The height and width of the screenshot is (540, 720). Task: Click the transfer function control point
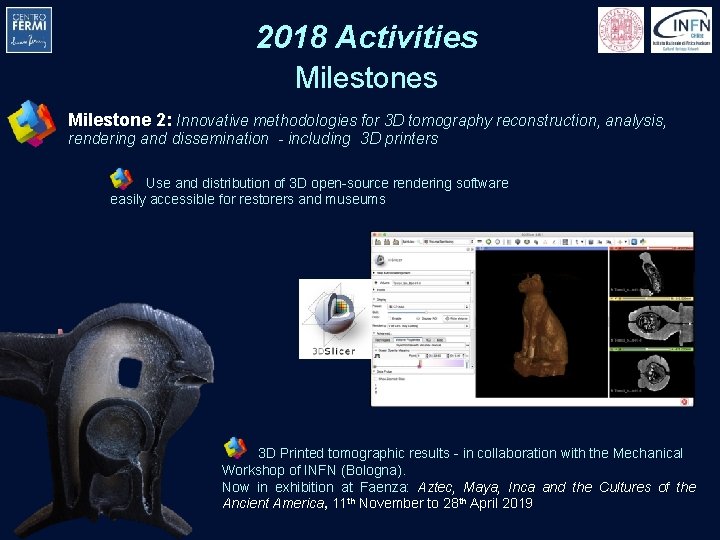click(x=419, y=366)
